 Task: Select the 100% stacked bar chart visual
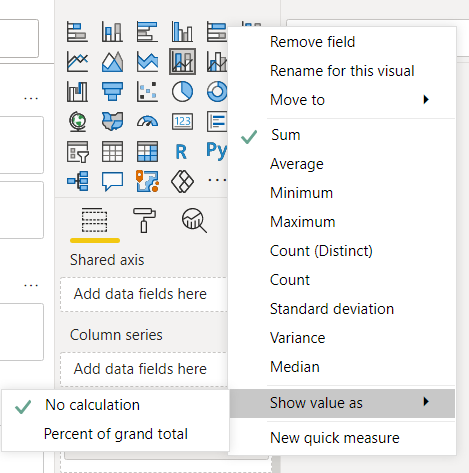pos(217,32)
